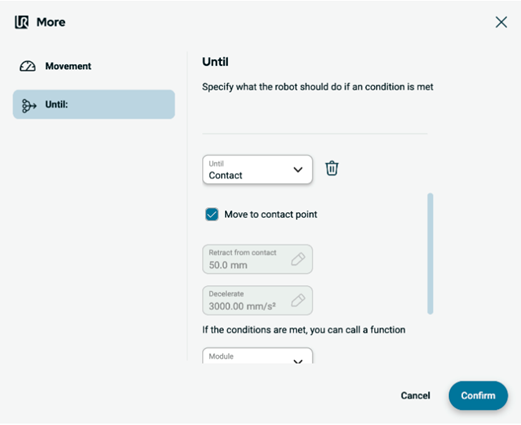Click the Retract from contact field
The width and height of the screenshot is (521, 425).
(x=257, y=259)
